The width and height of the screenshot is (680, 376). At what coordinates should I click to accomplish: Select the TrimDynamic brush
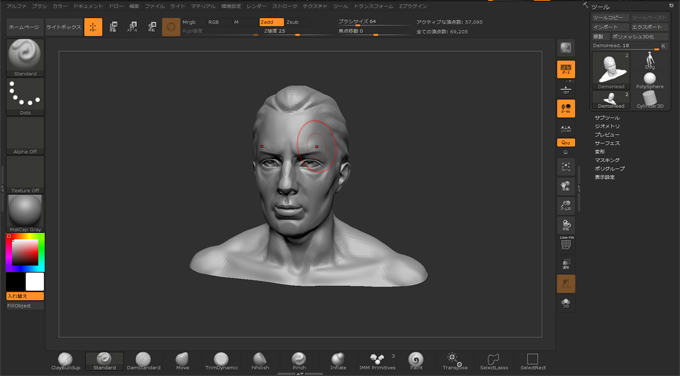[x=221, y=361]
